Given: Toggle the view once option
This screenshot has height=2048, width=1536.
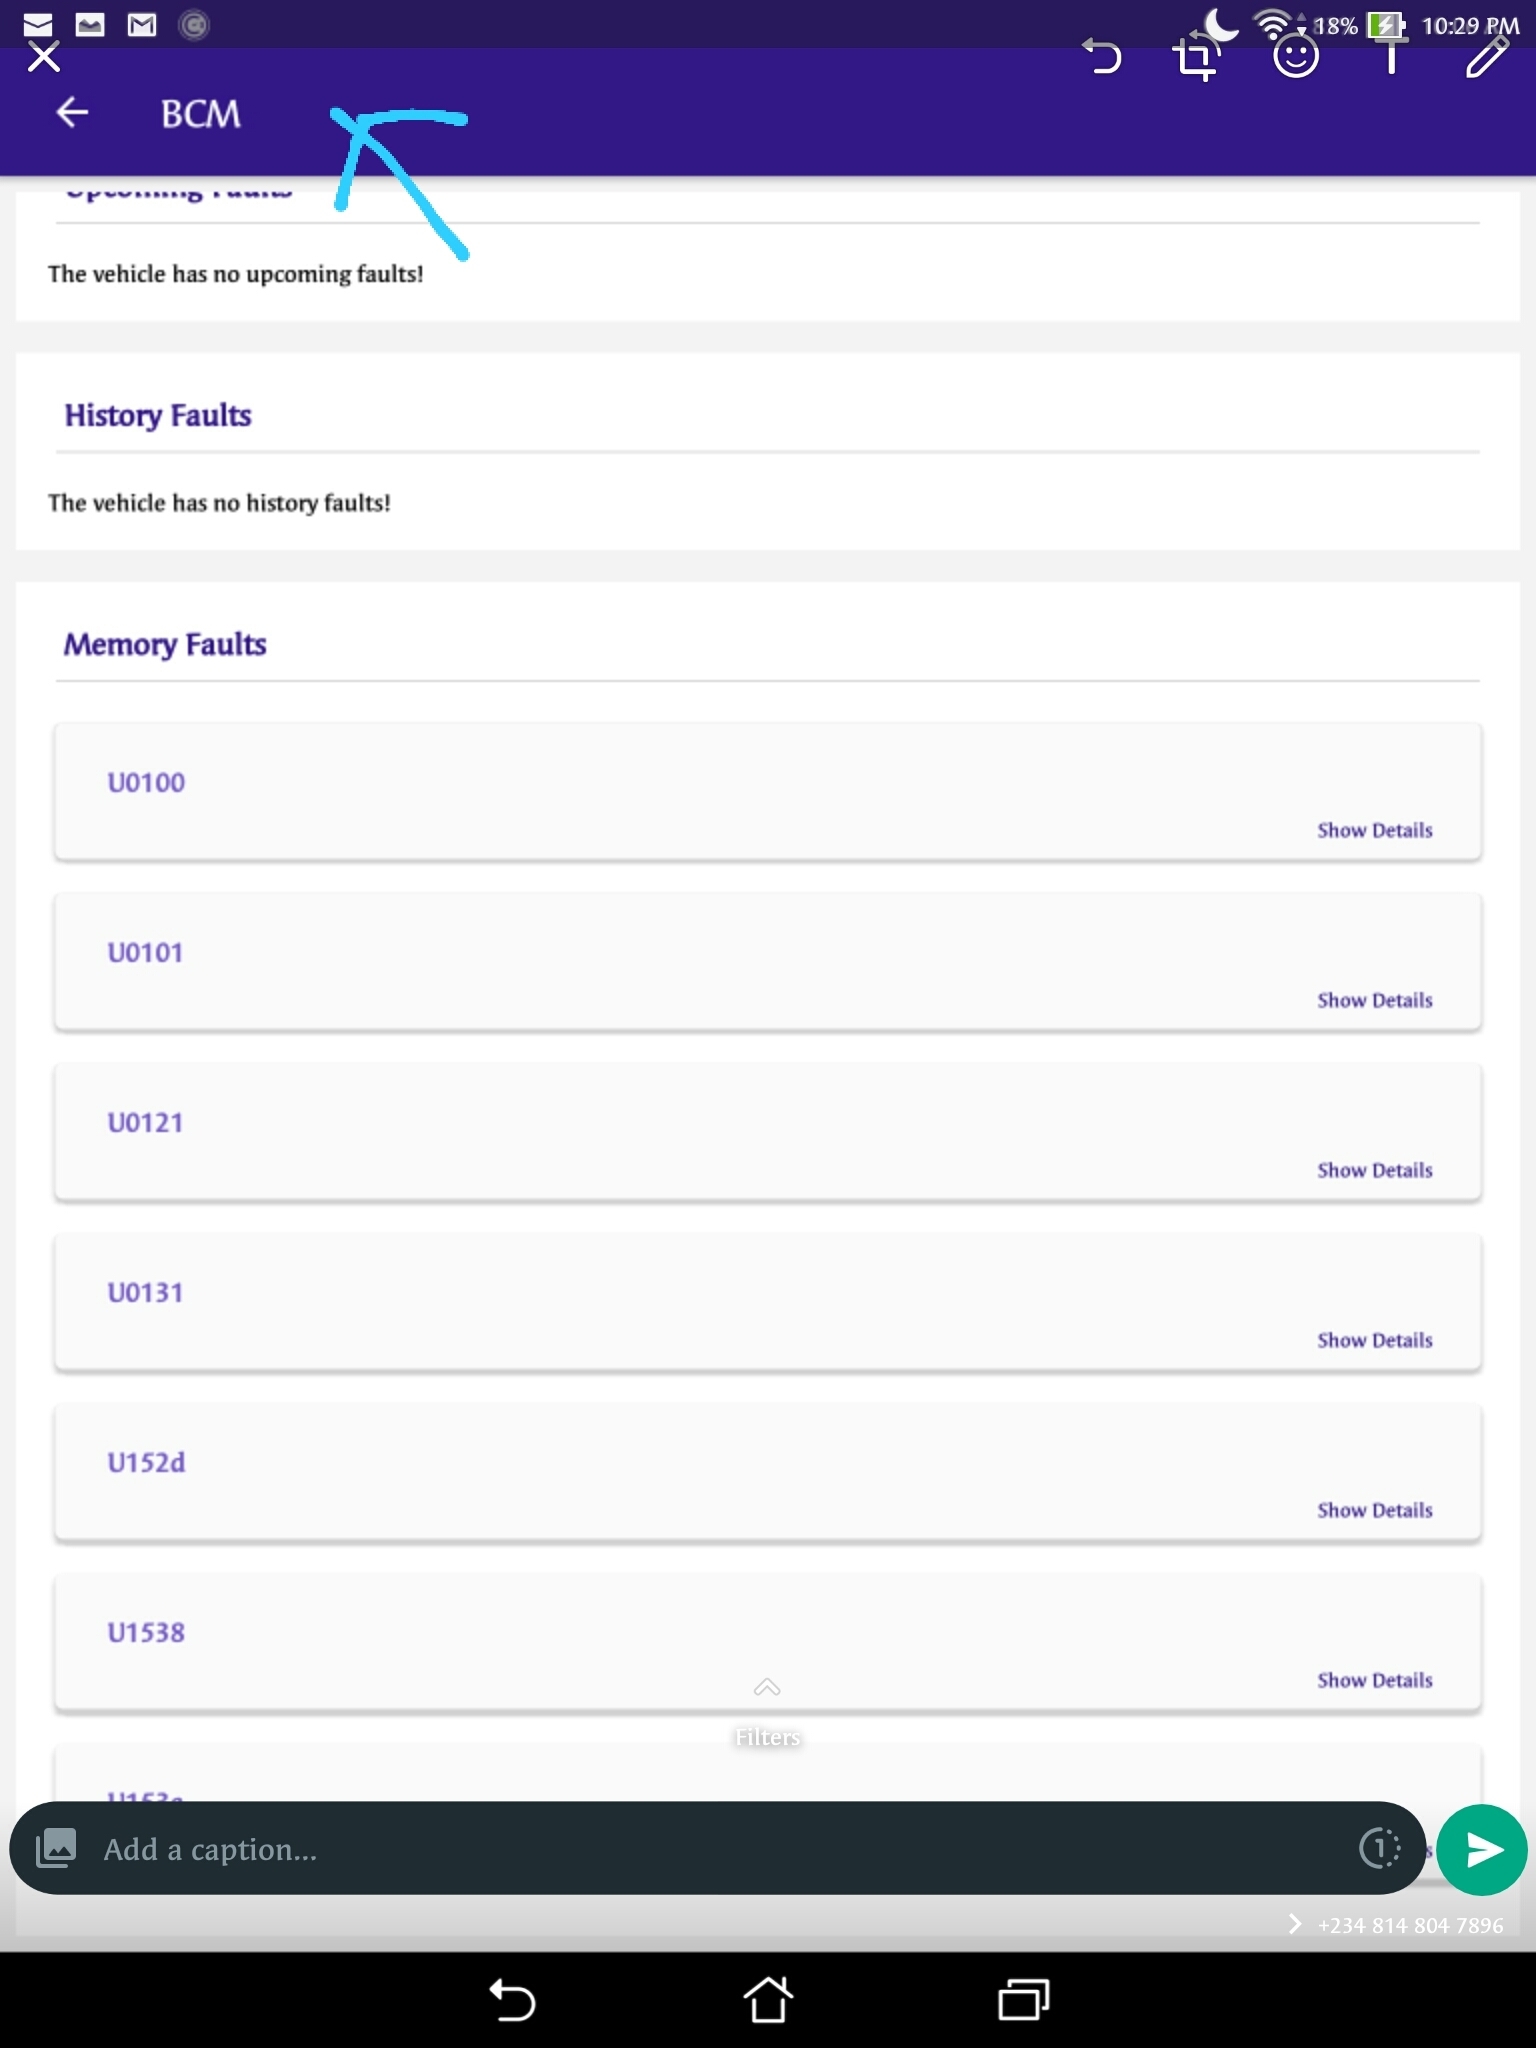Looking at the screenshot, I should tap(1379, 1848).
